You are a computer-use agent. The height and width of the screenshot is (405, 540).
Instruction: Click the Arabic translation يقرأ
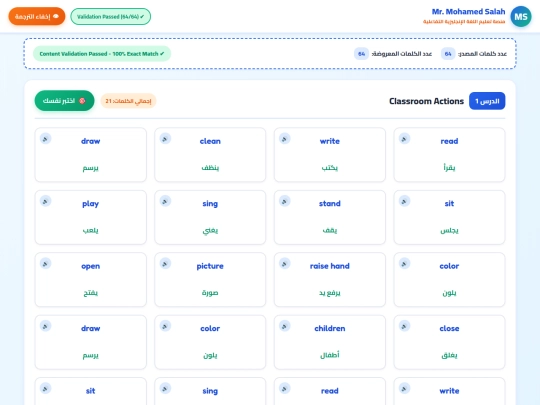coord(449,168)
